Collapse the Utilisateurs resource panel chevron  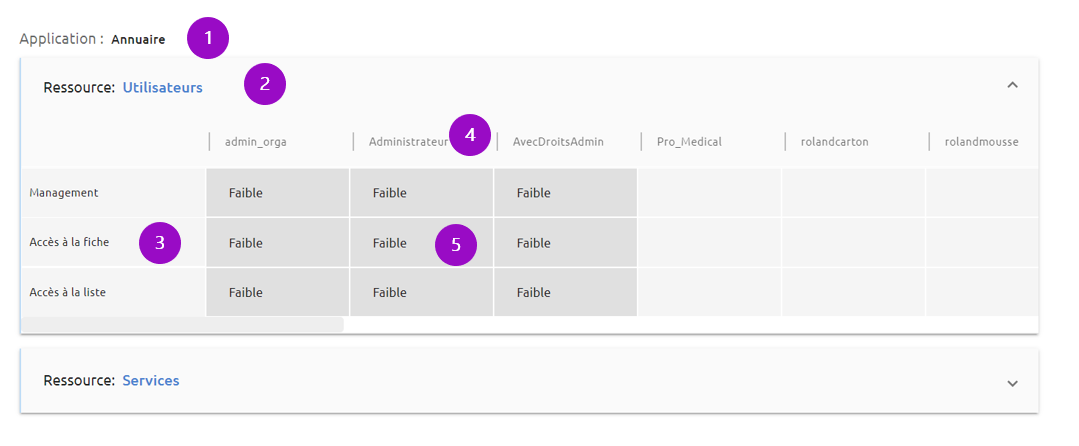pos(1012,85)
